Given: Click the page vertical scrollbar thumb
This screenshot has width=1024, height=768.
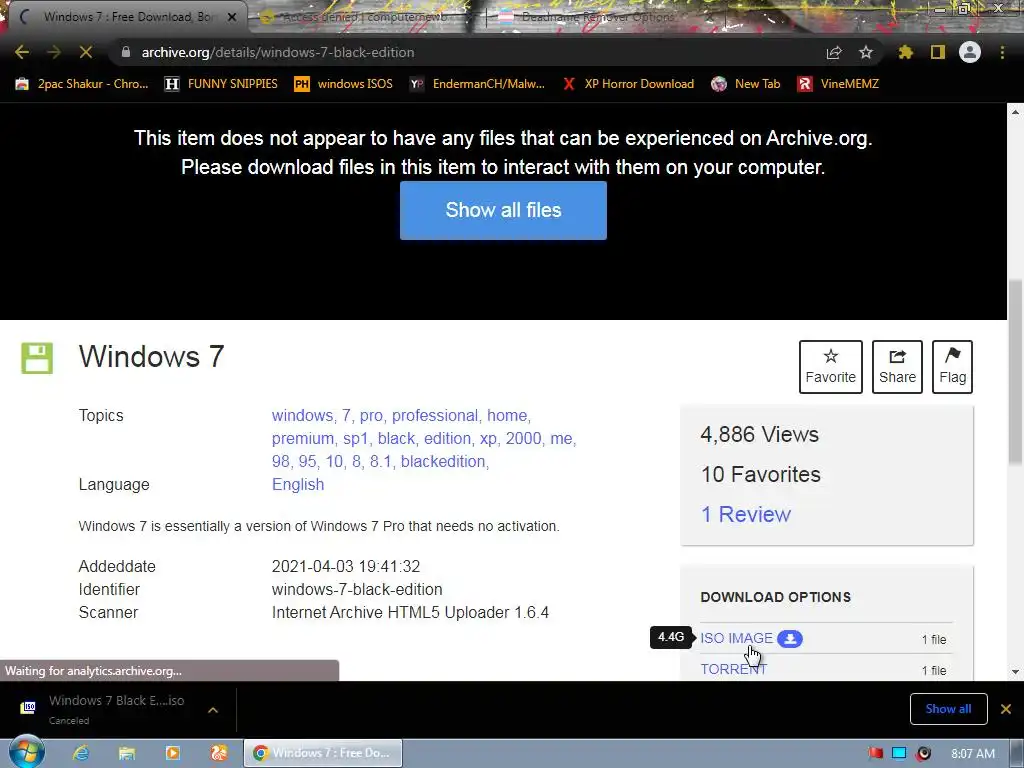Looking at the screenshot, I should [1016, 372].
